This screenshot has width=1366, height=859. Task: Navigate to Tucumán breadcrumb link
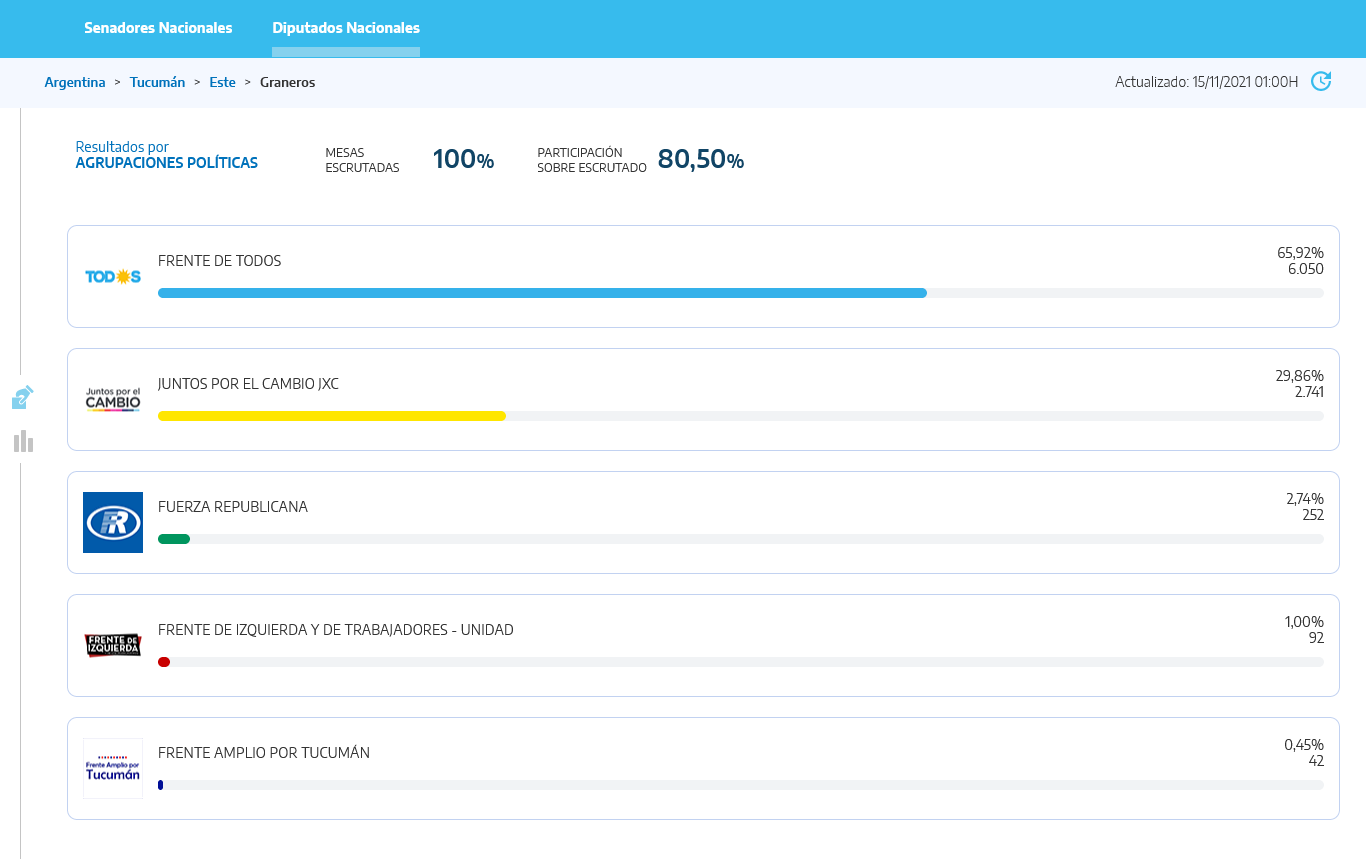157,82
